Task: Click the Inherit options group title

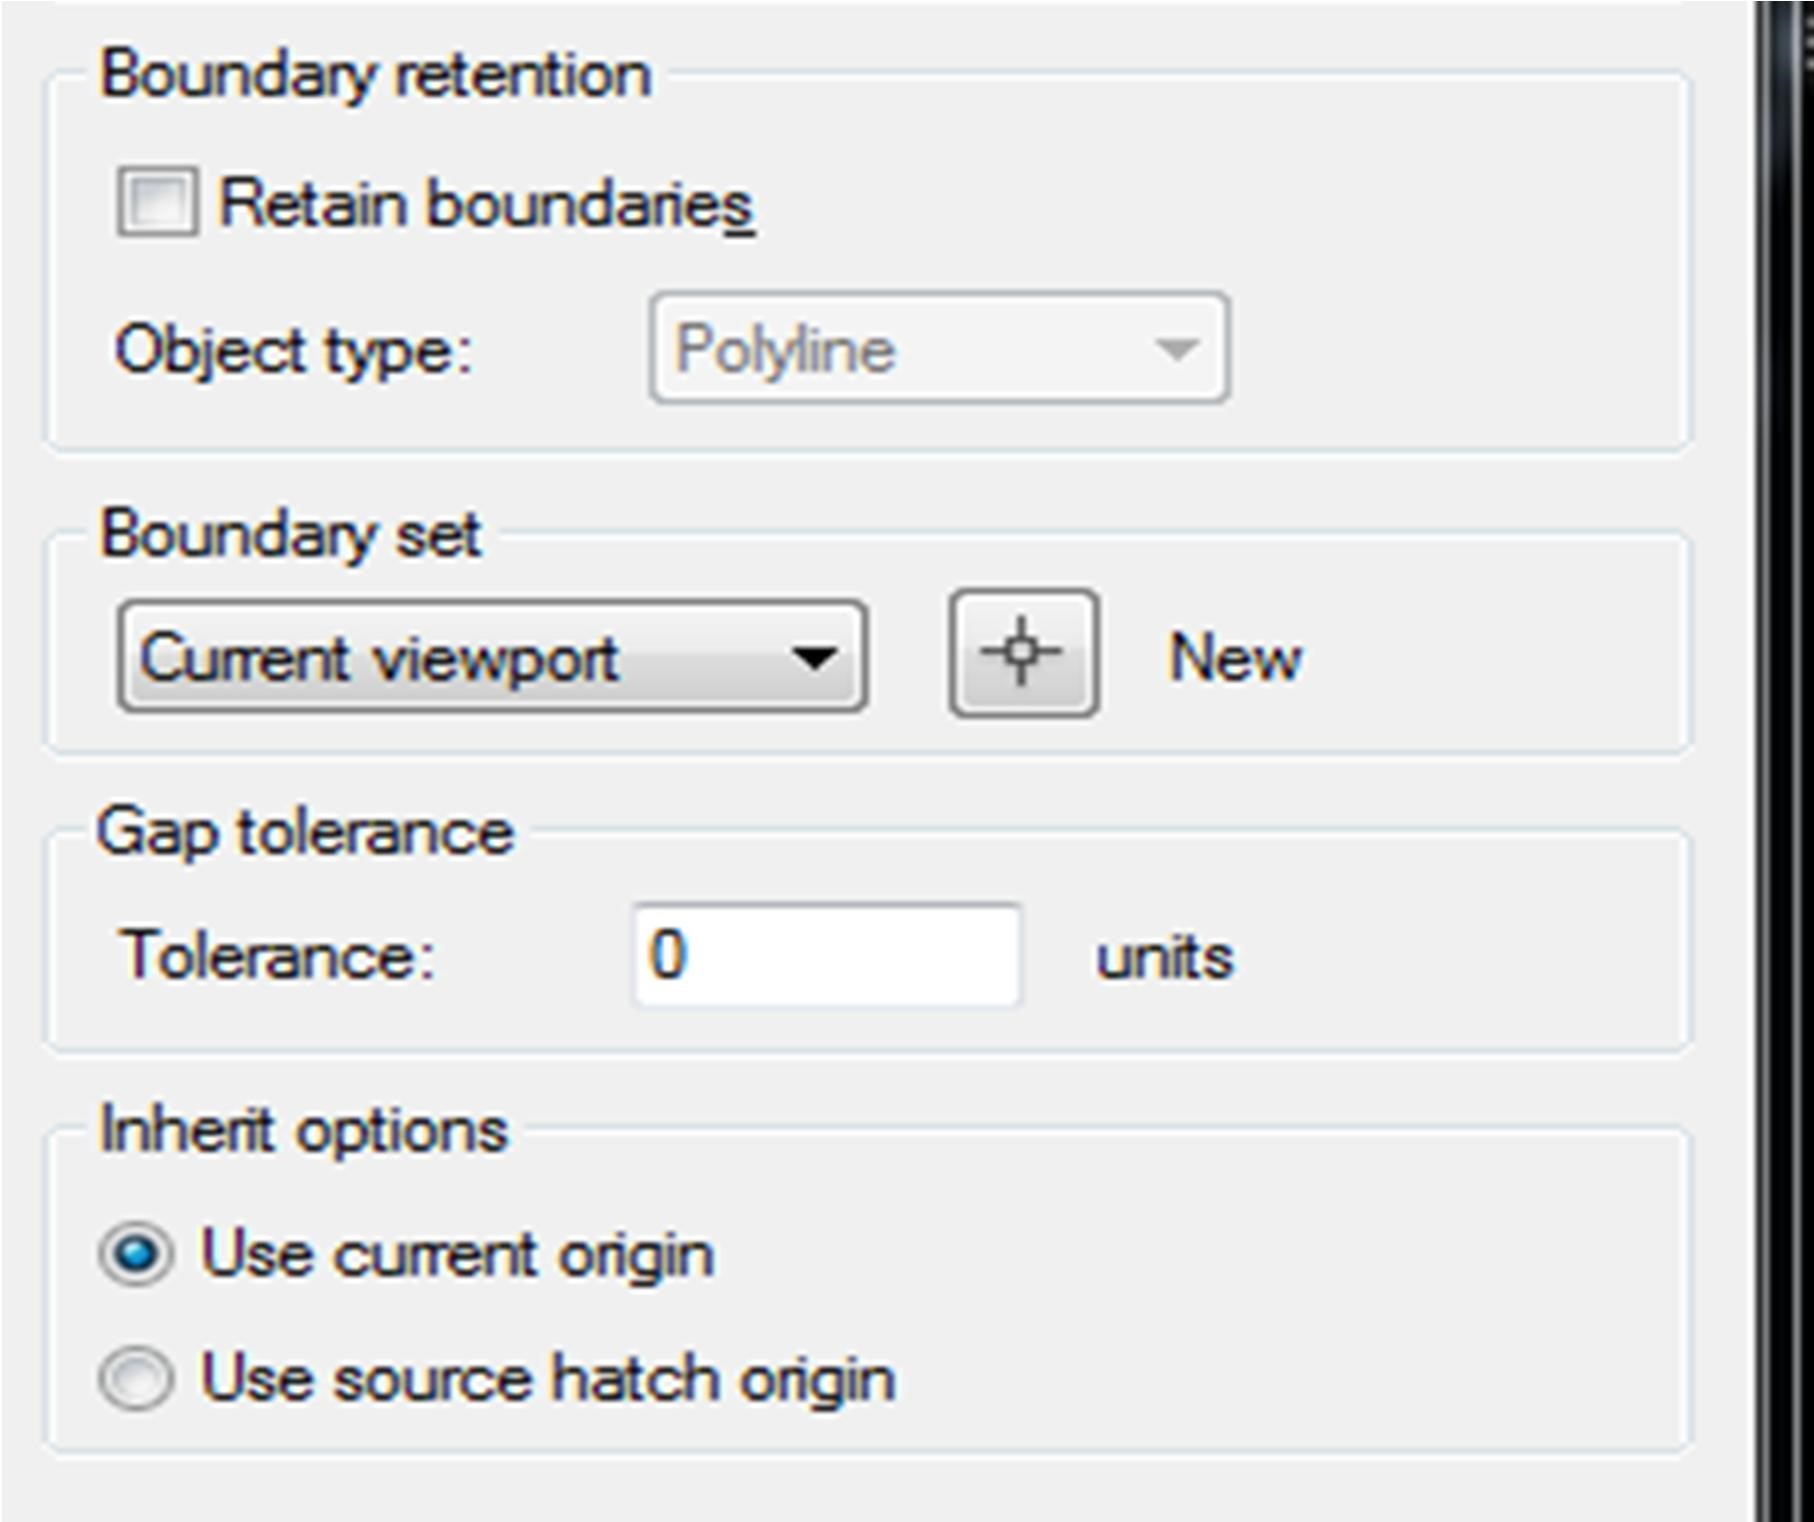Action: [304, 1131]
